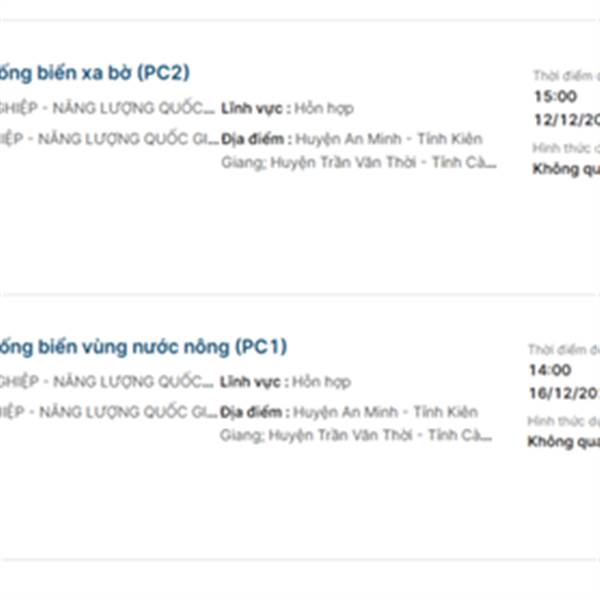Screen dimensions: 600x600
Task: Click 'Lĩnh vực: Hỗn hợp' in PC1 card
Action: click(x=285, y=382)
